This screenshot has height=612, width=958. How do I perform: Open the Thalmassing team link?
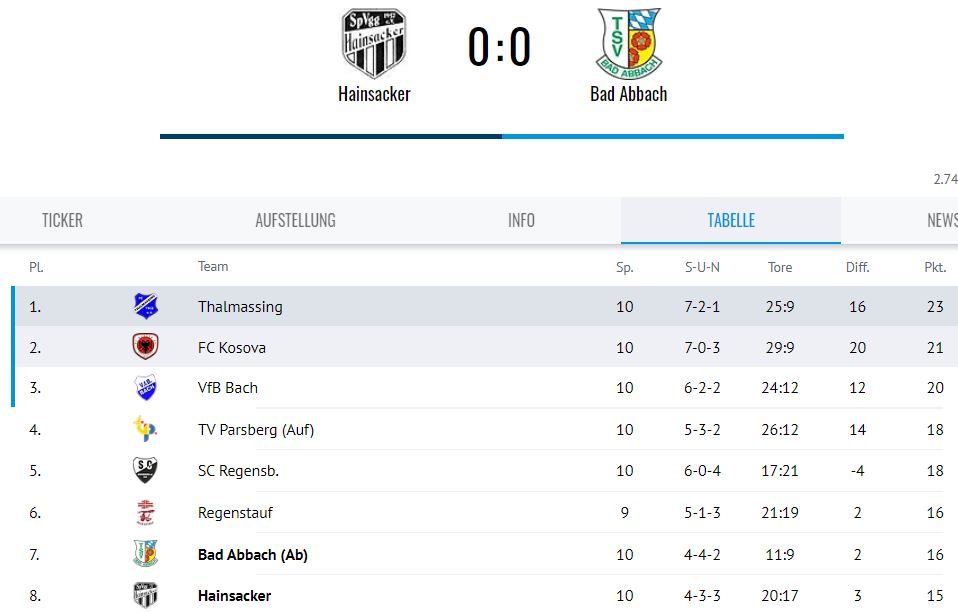point(240,307)
